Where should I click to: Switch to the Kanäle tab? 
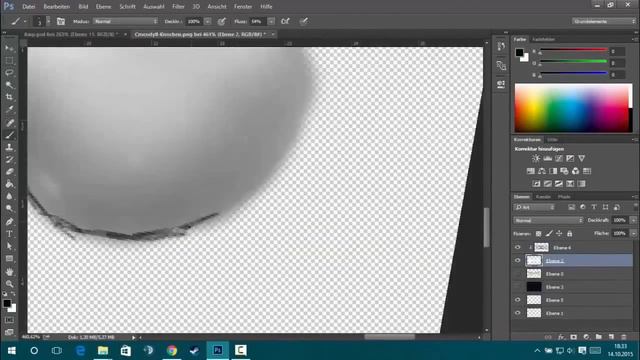click(x=543, y=197)
